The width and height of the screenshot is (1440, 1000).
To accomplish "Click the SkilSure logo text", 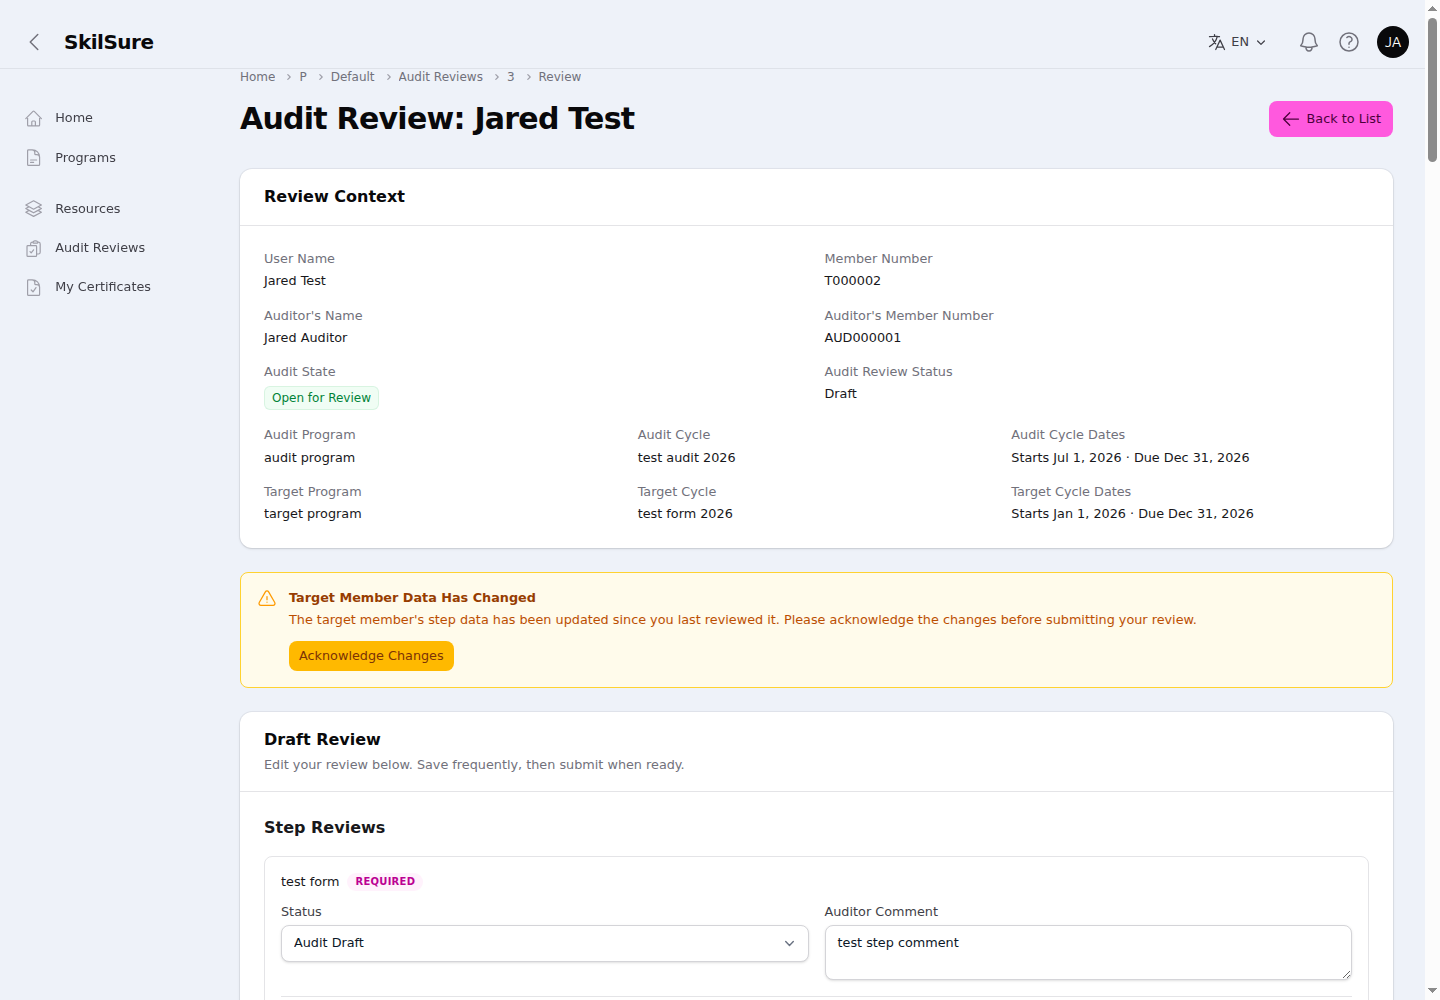I will (109, 42).
